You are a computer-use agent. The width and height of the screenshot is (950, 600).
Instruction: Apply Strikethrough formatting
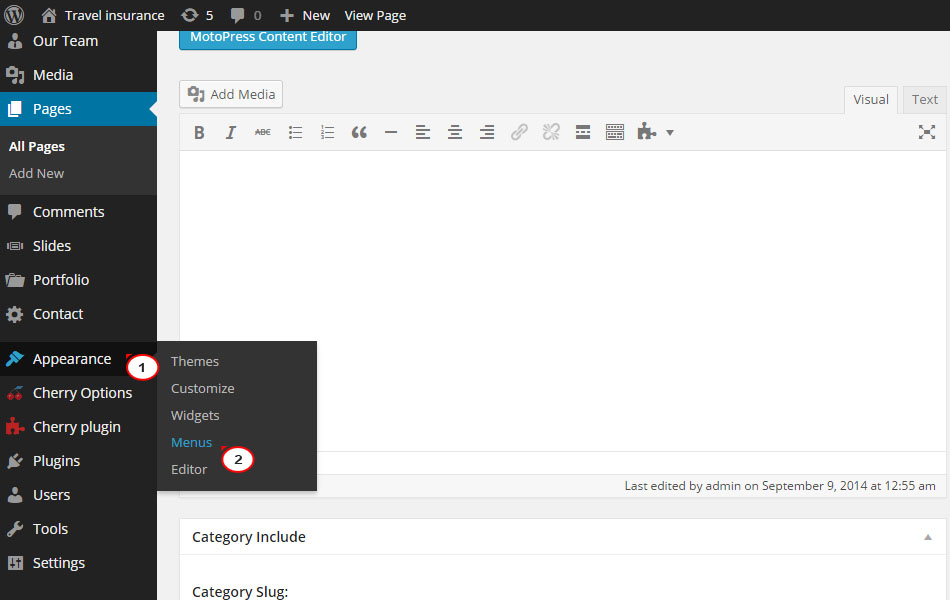pyautogui.click(x=262, y=132)
